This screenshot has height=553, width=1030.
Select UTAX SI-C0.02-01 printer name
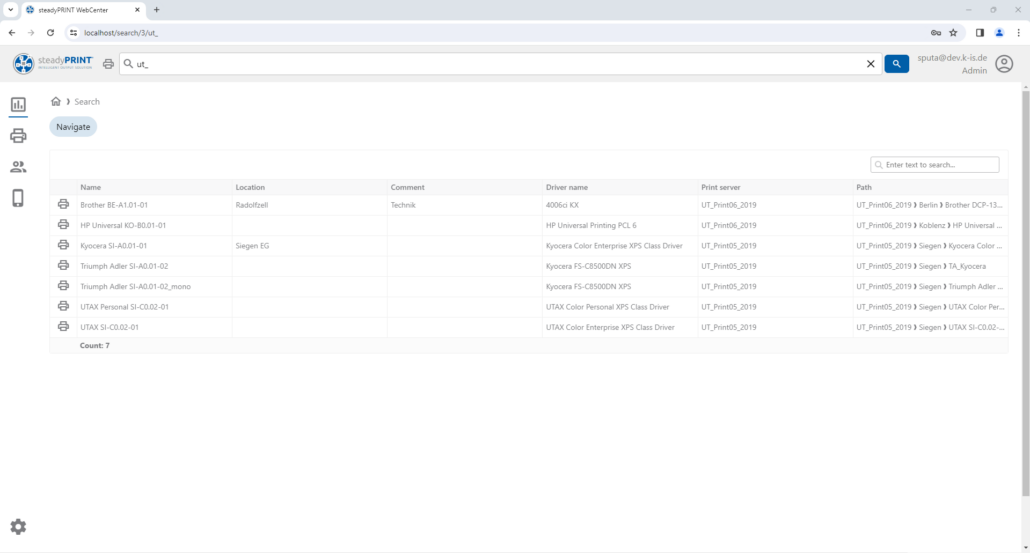(x=109, y=327)
